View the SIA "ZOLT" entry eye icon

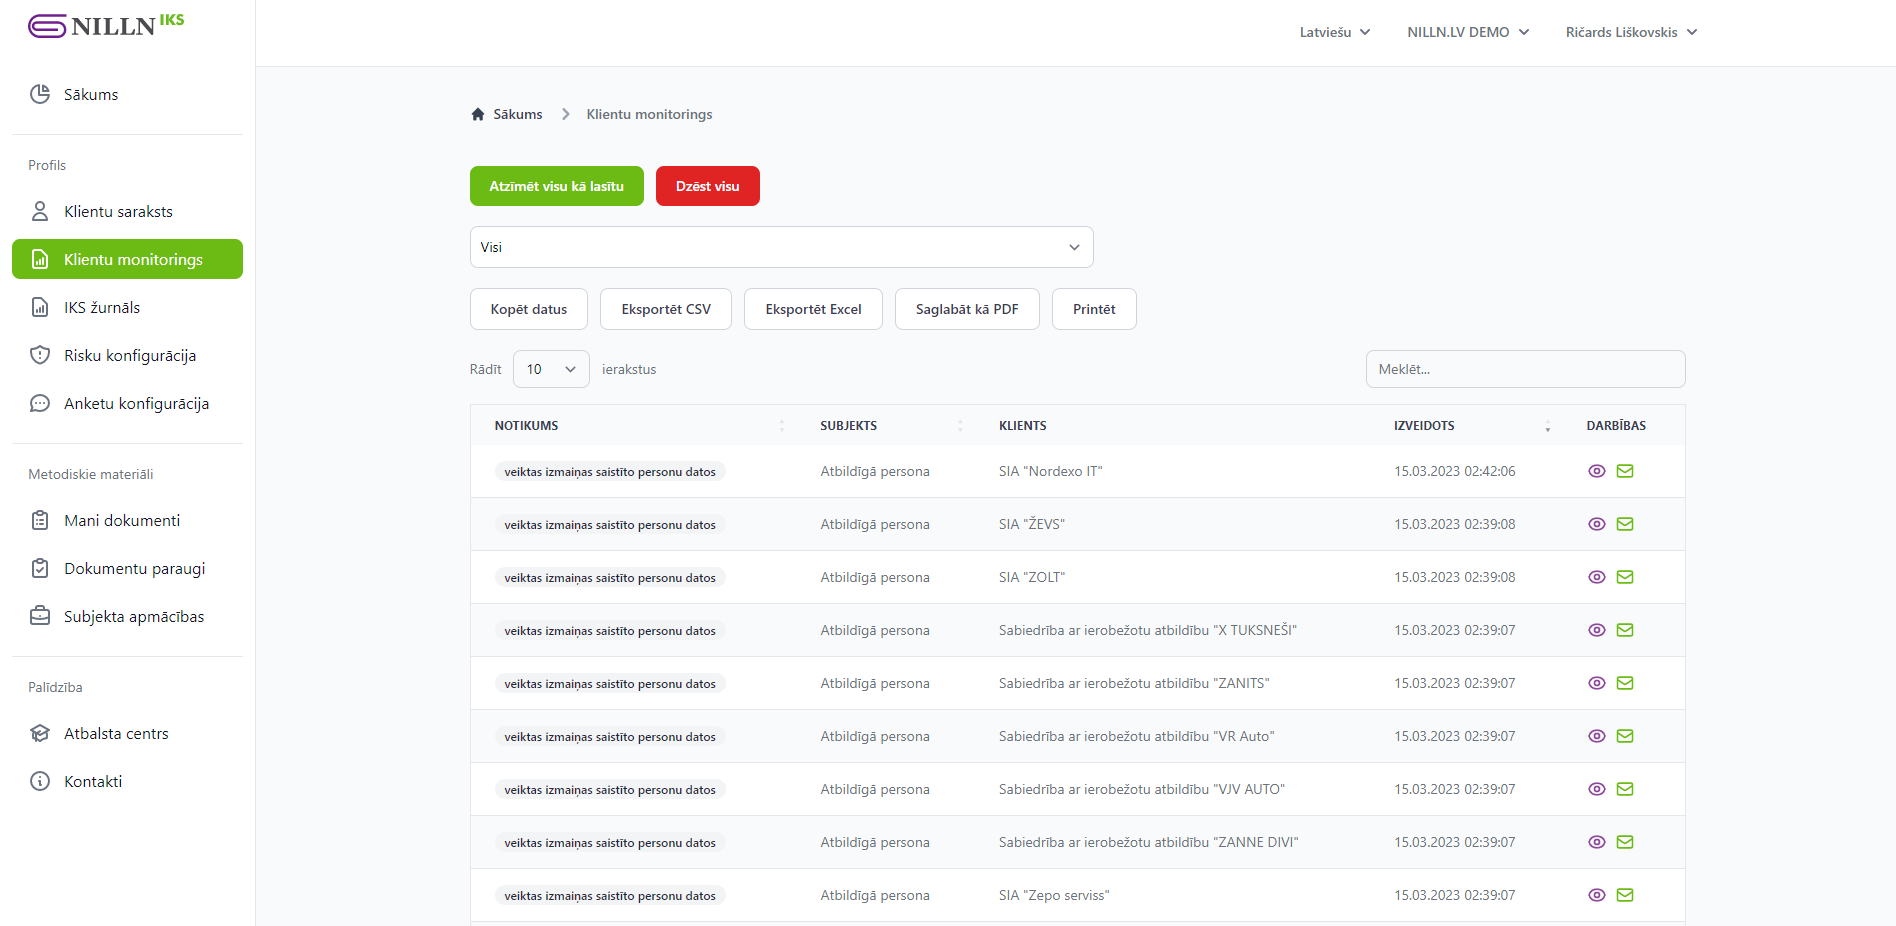[x=1597, y=577]
